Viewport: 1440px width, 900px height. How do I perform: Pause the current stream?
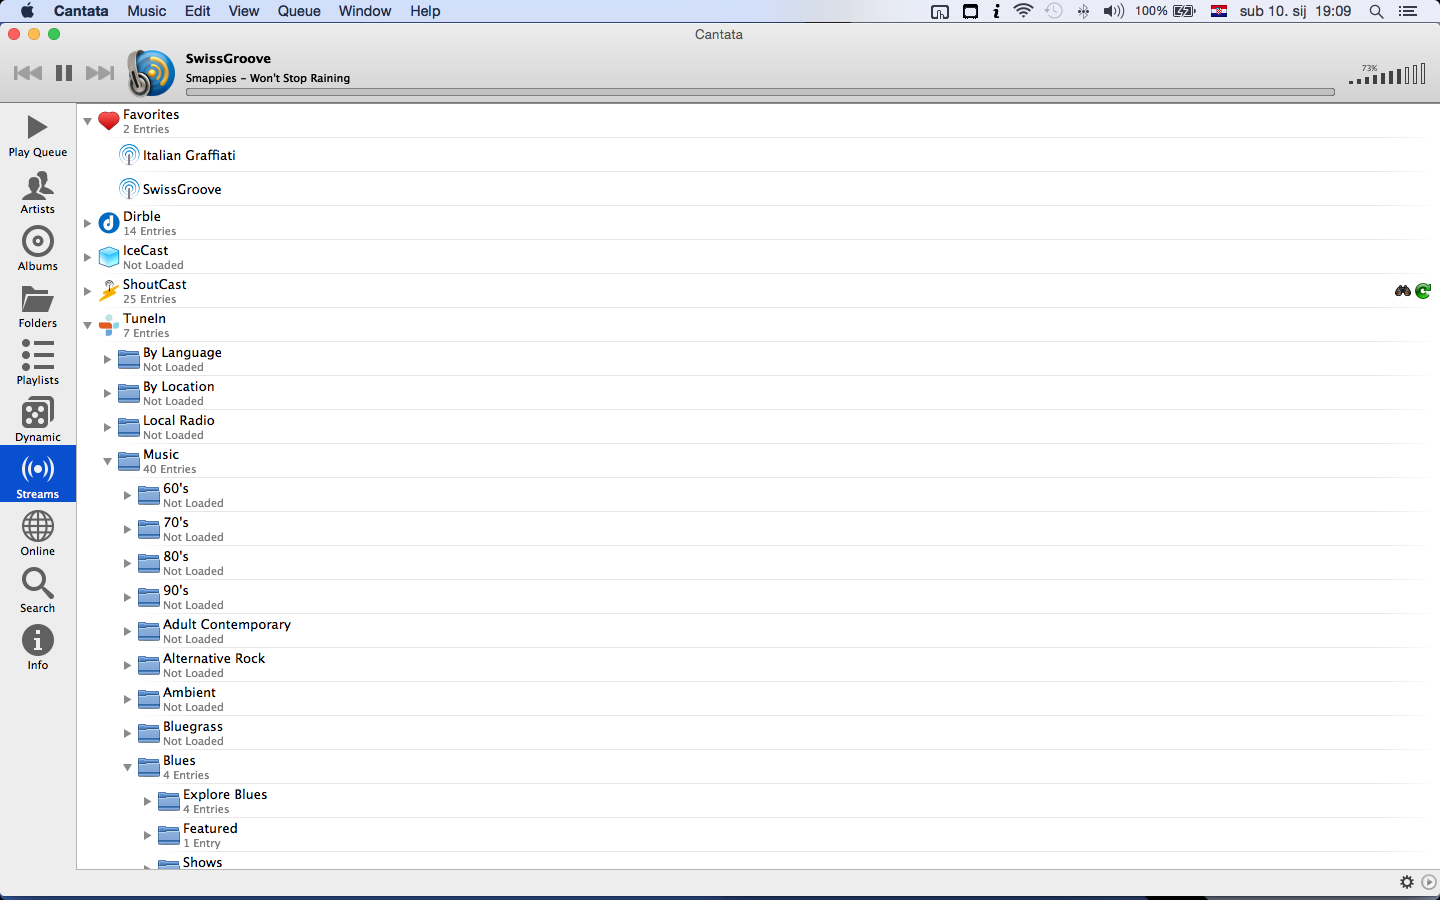[x=64, y=73]
